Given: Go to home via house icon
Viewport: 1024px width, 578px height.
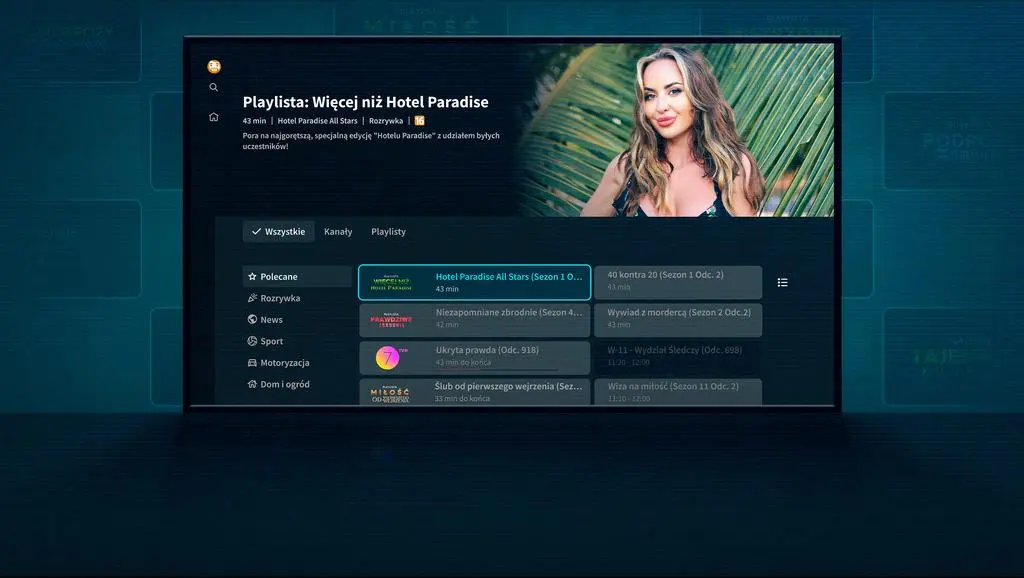Looking at the screenshot, I should click(214, 117).
